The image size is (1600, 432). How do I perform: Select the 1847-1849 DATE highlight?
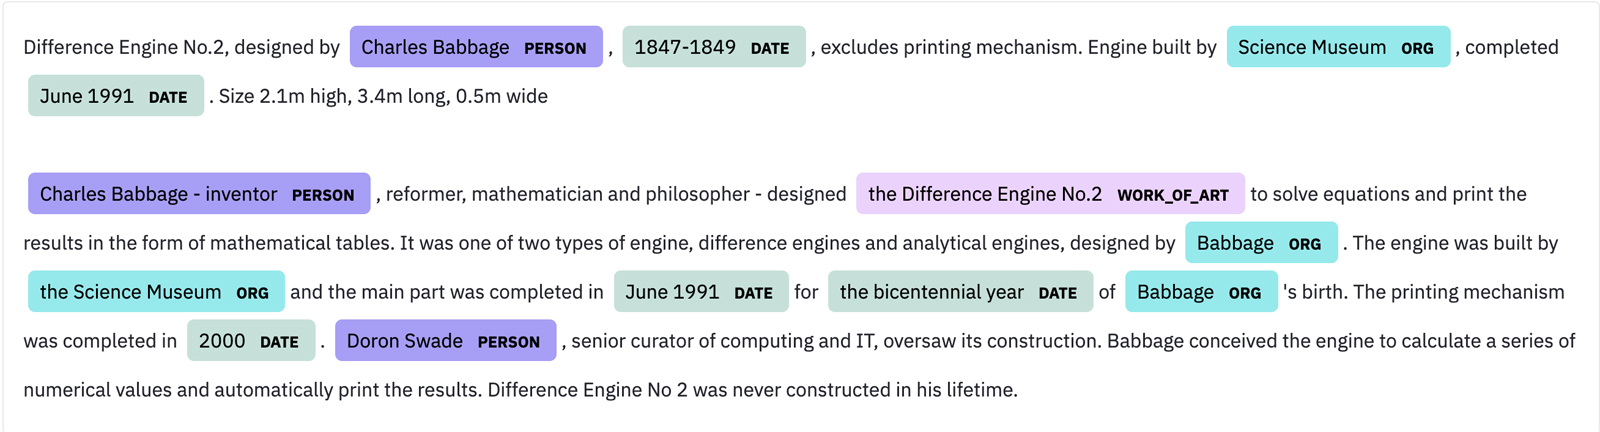713,47
